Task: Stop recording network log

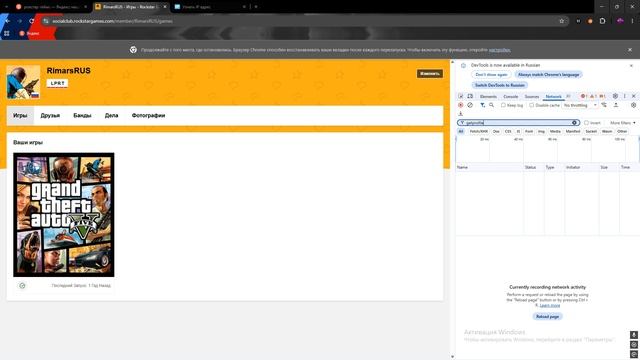Action: click(461, 105)
